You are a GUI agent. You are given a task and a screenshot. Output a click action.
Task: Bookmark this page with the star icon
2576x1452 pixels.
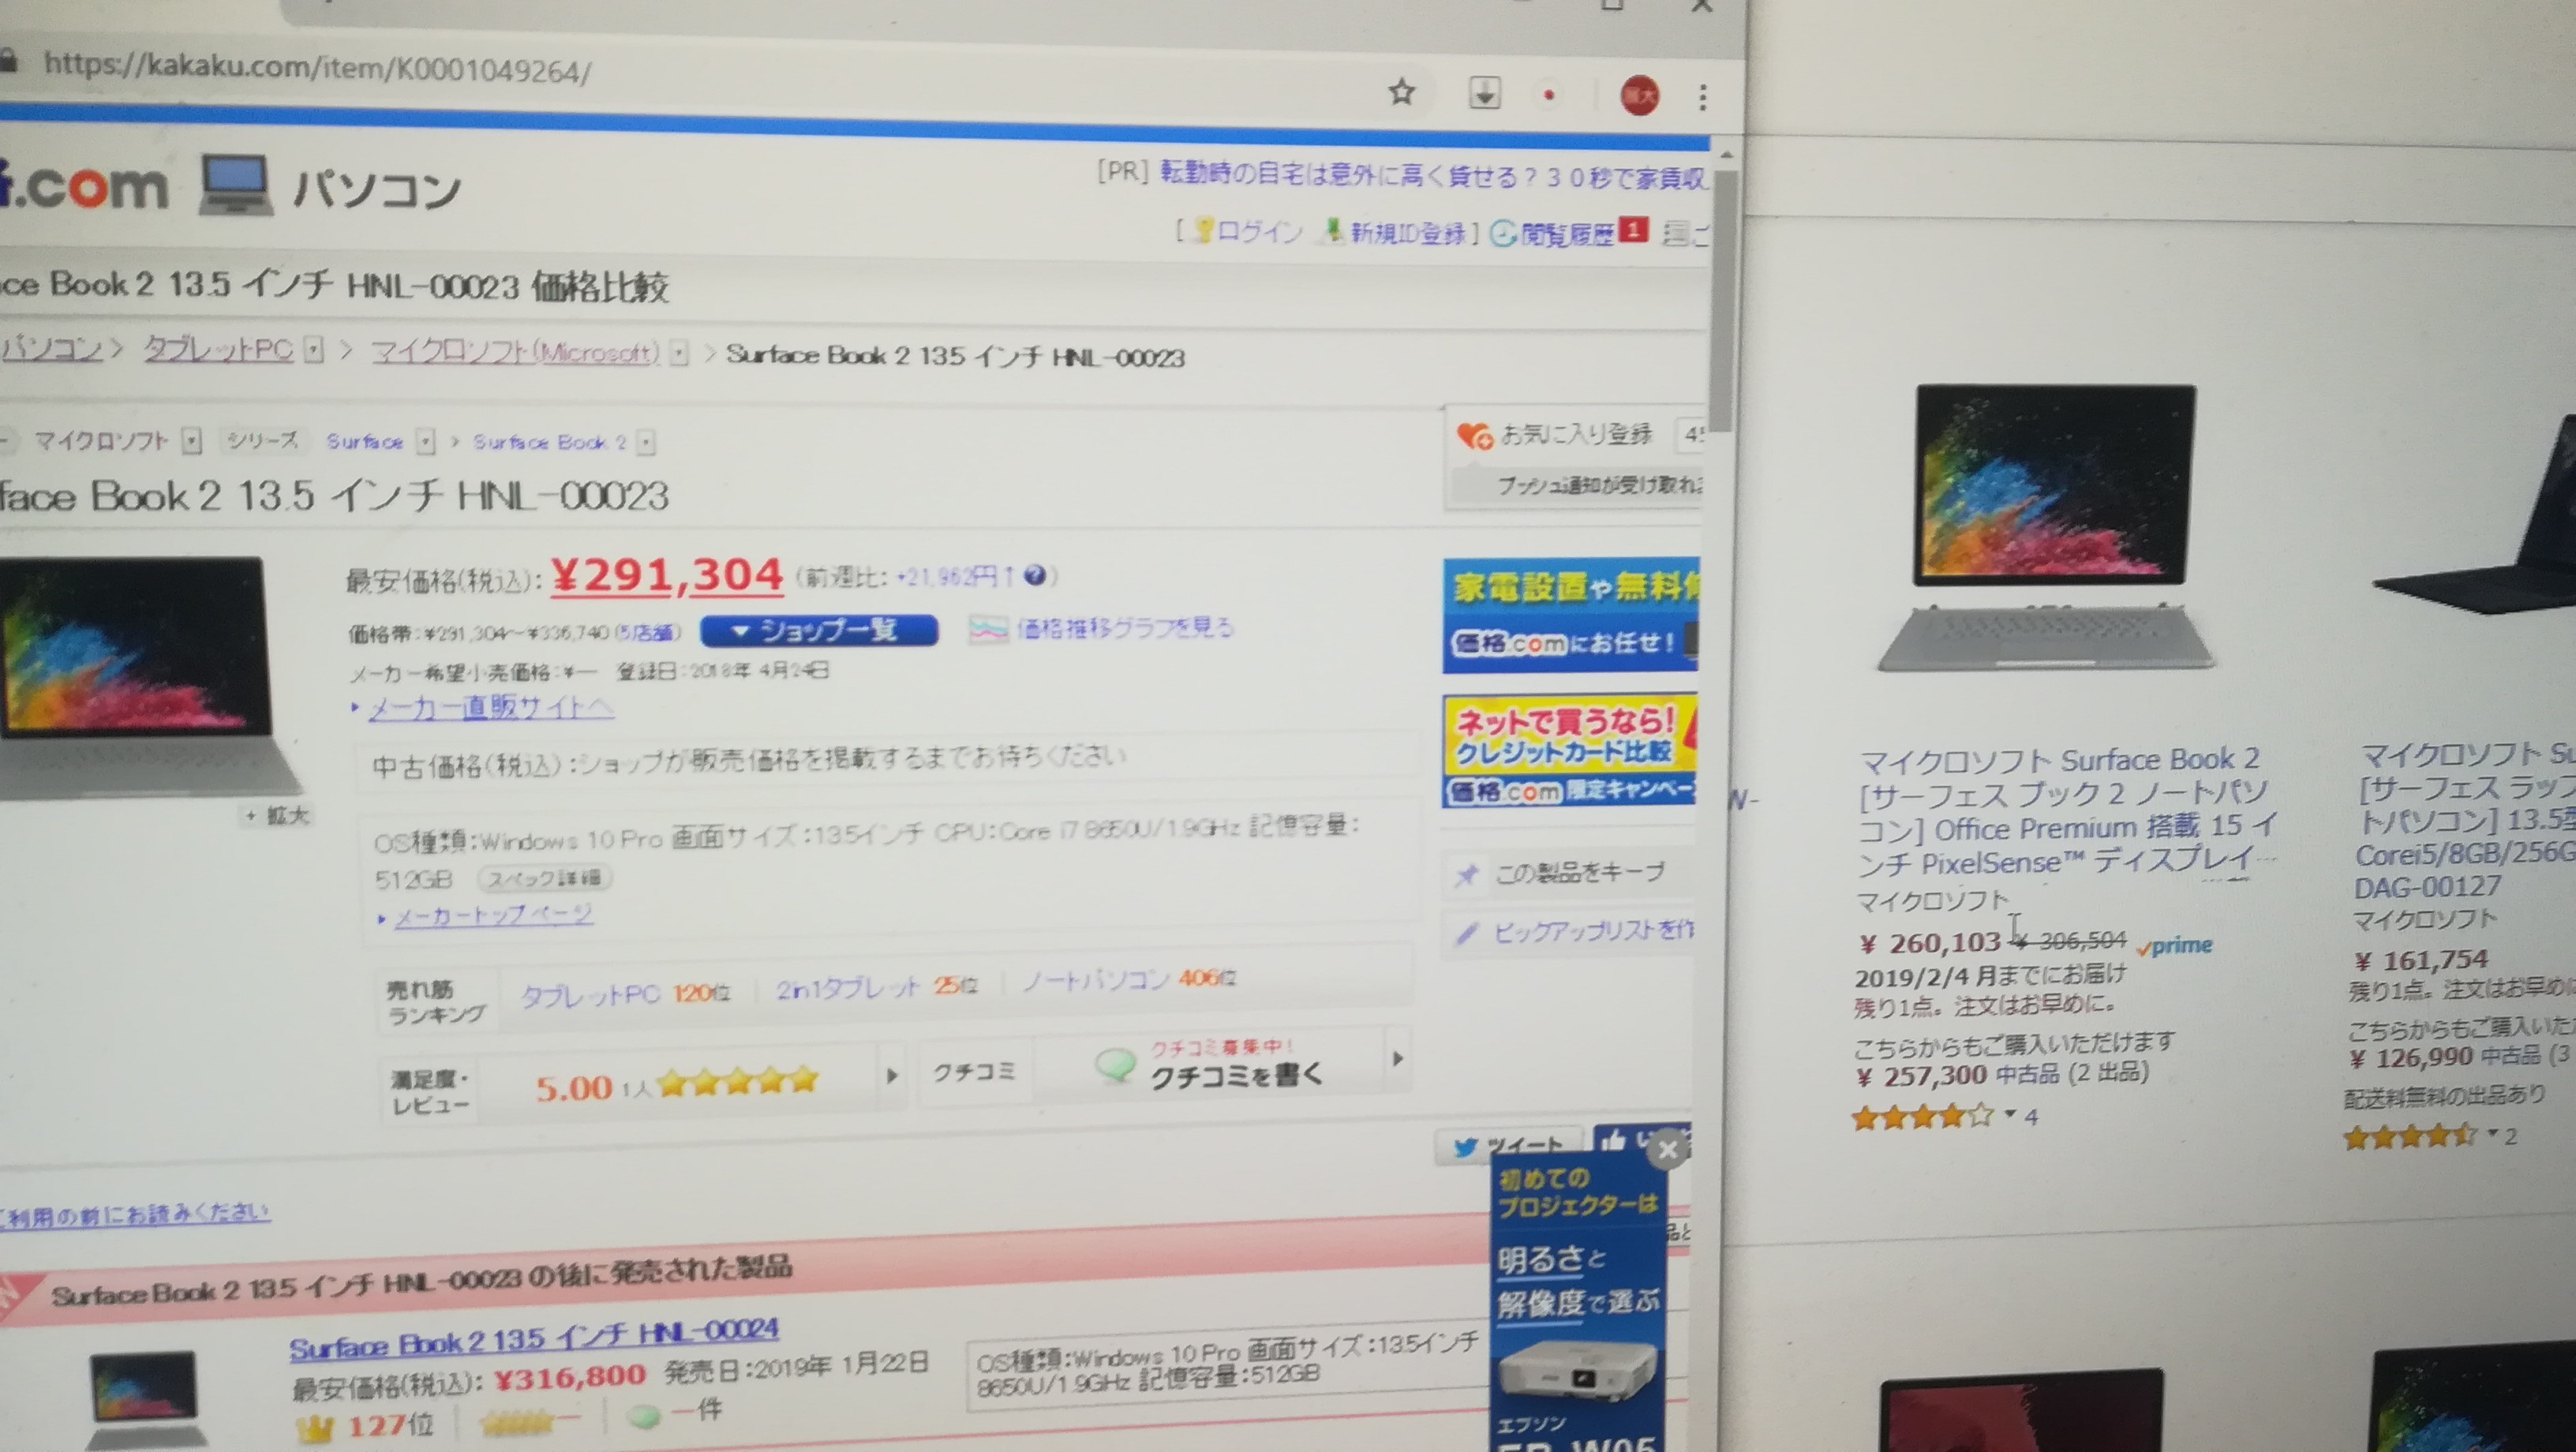(x=1402, y=93)
